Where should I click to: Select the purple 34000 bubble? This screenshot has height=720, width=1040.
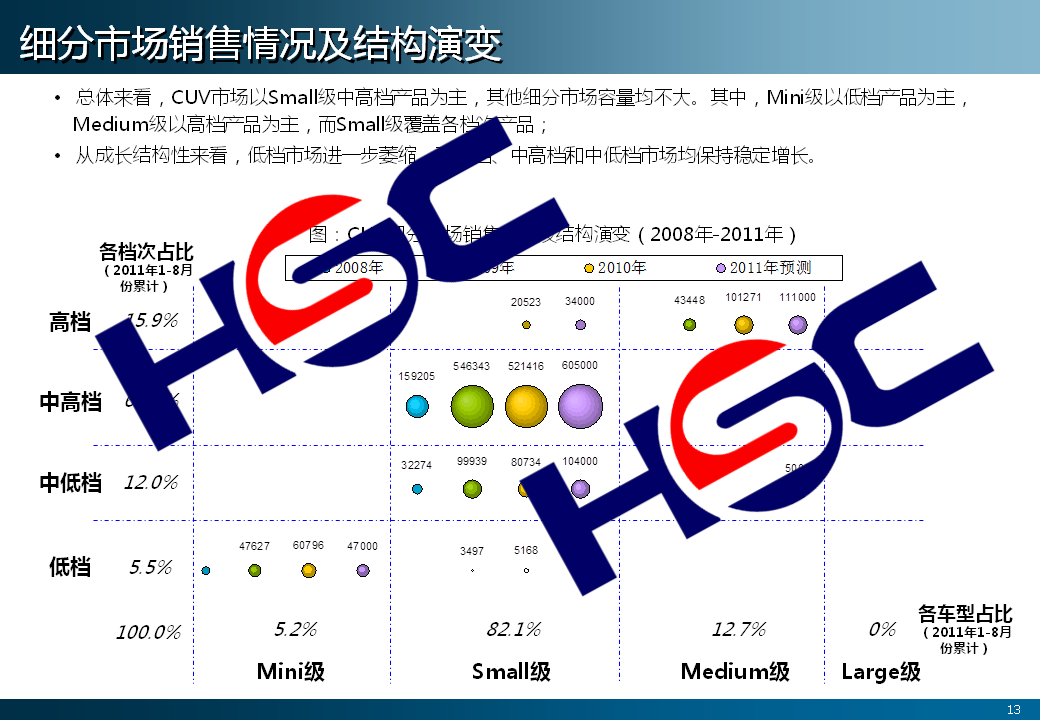point(580,325)
